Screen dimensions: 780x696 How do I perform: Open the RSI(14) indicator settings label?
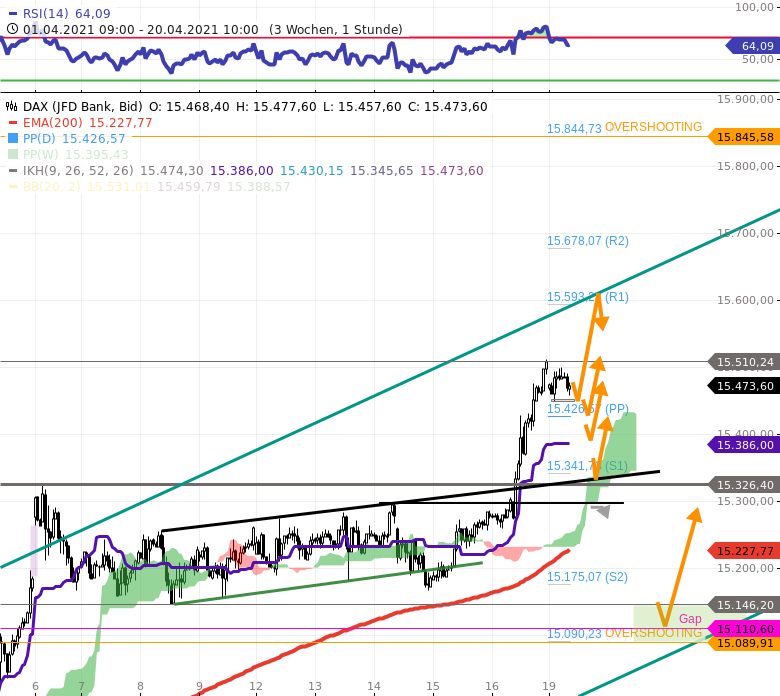[x=47, y=14]
